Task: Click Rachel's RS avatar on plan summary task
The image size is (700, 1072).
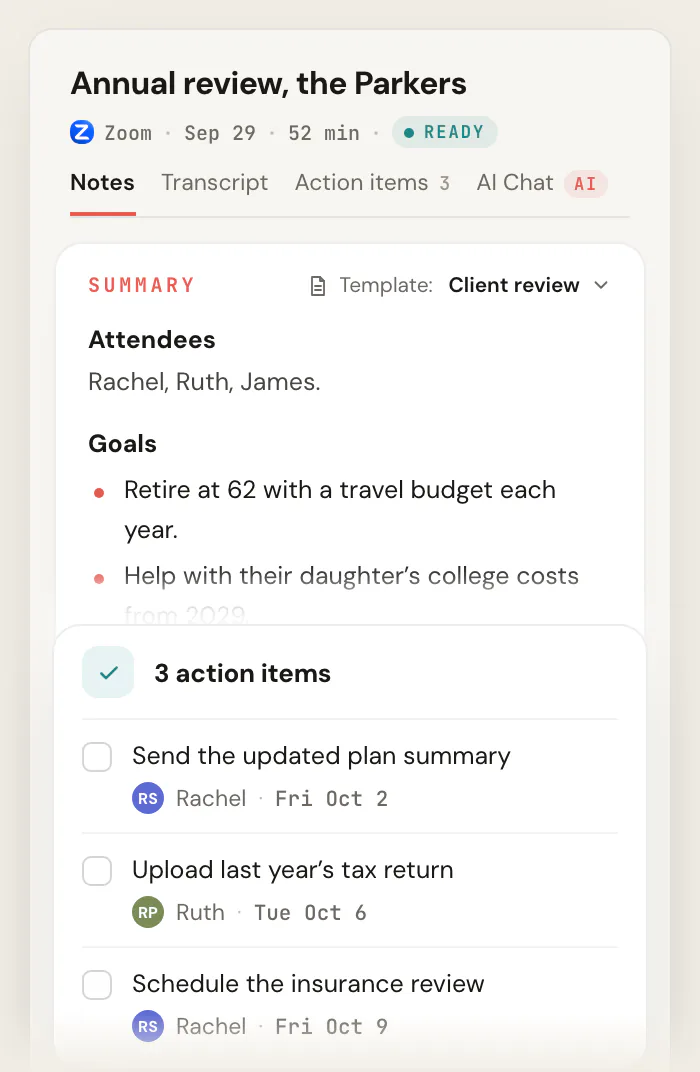Action: coord(148,798)
